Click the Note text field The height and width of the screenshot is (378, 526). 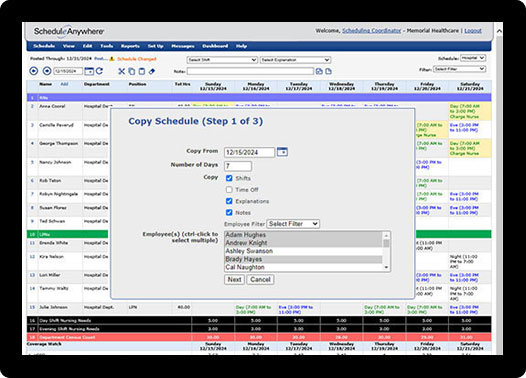point(250,71)
